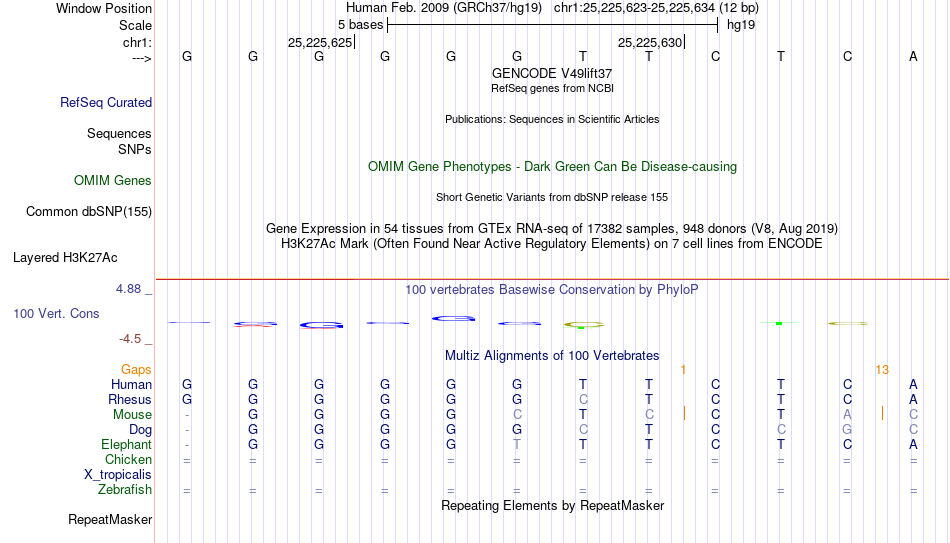Click the A base in the Human alignment row
This screenshot has height=543, width=950.
(913, 385)
